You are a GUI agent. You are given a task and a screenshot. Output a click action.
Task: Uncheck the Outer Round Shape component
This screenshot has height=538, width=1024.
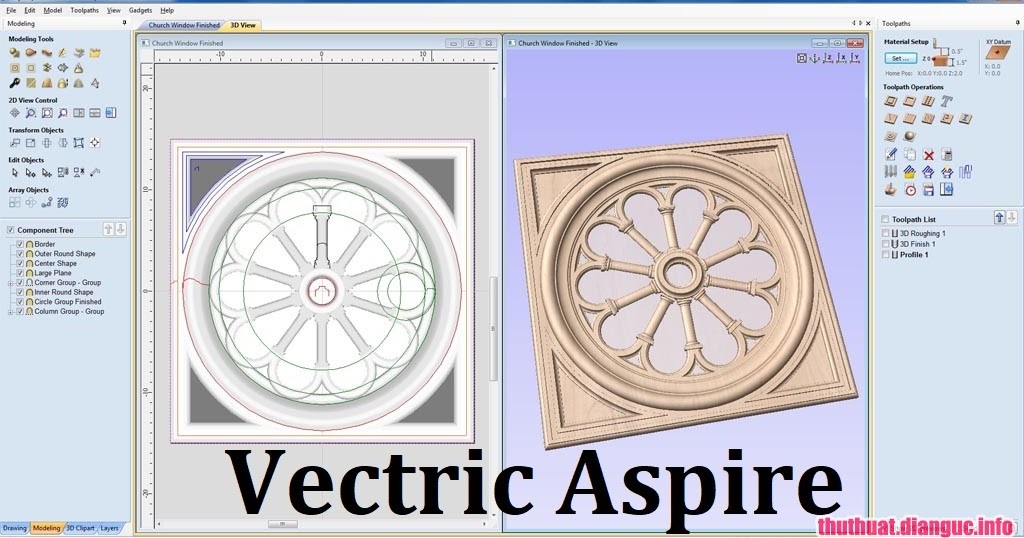click(x=20, y=253)
